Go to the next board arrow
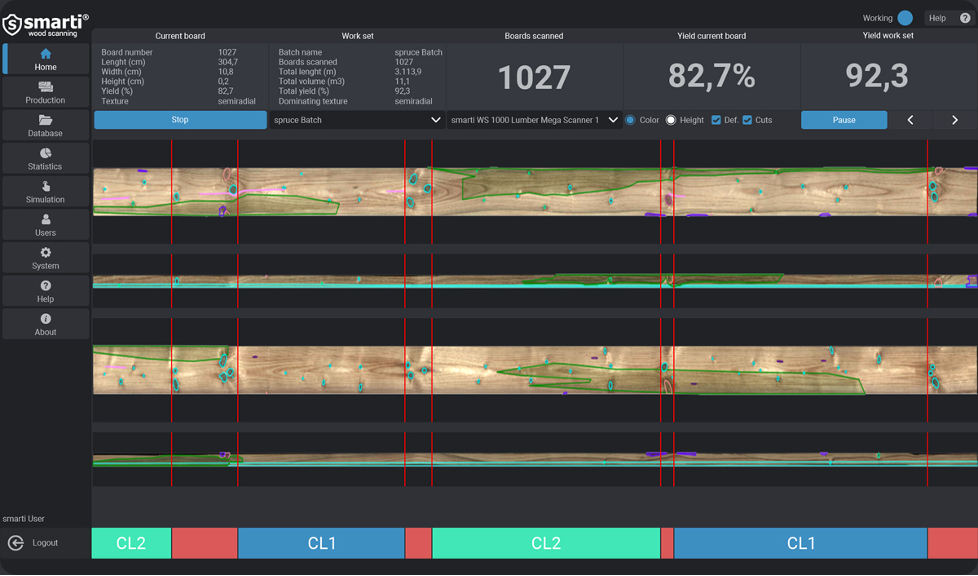This screenshot has height=576, width=978. (954, 120)
